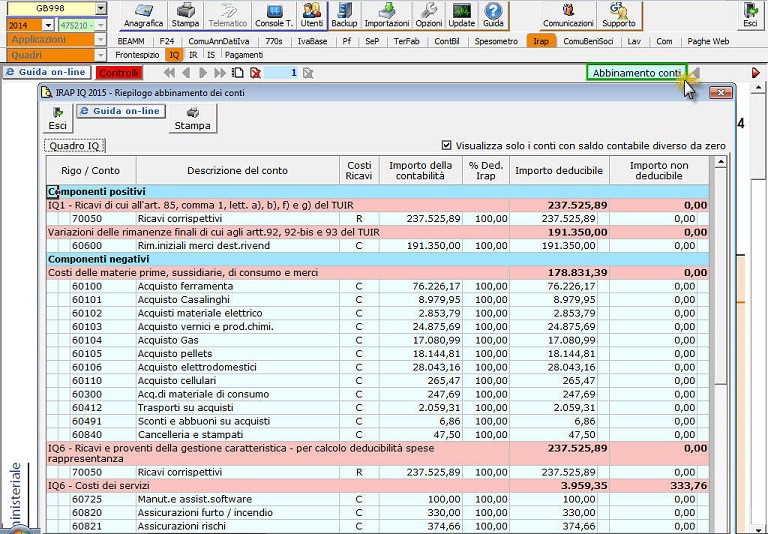Go to the first record arrow
This screenshot has height=534, width=768.
point(169,73)
